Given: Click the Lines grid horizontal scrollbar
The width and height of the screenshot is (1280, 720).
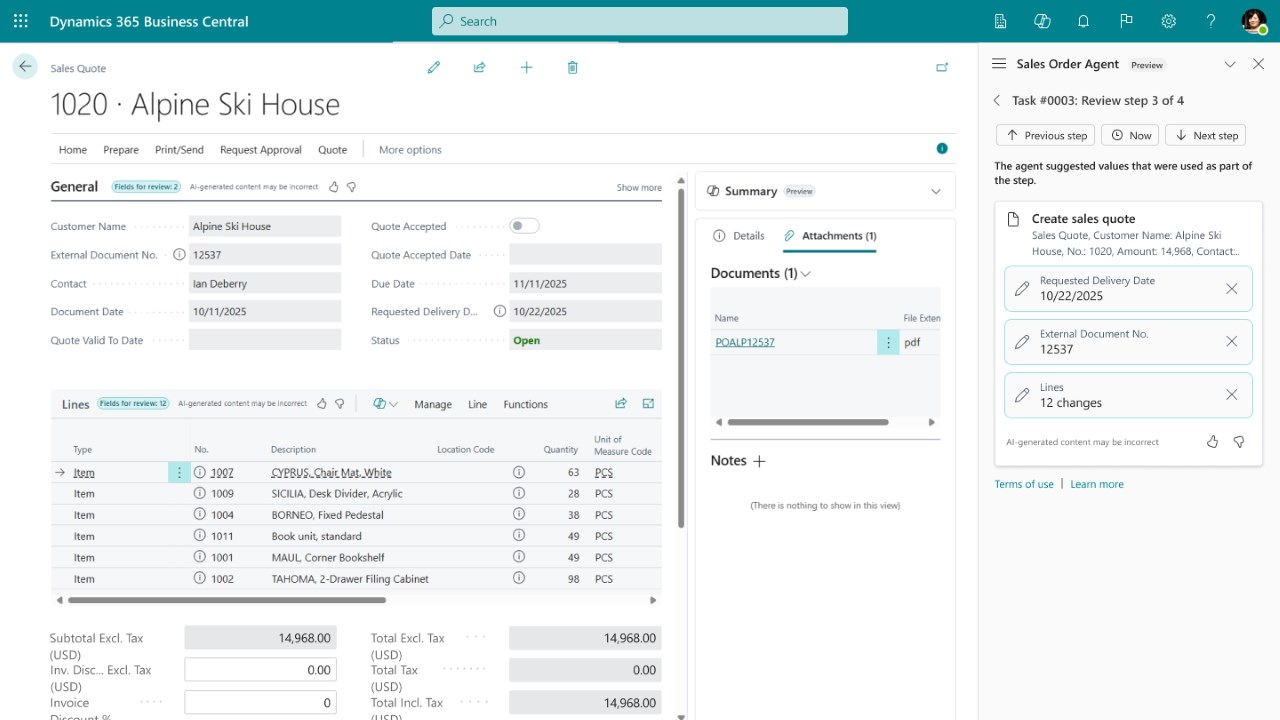Looking at the screenshot, I should tap(227, 600).
